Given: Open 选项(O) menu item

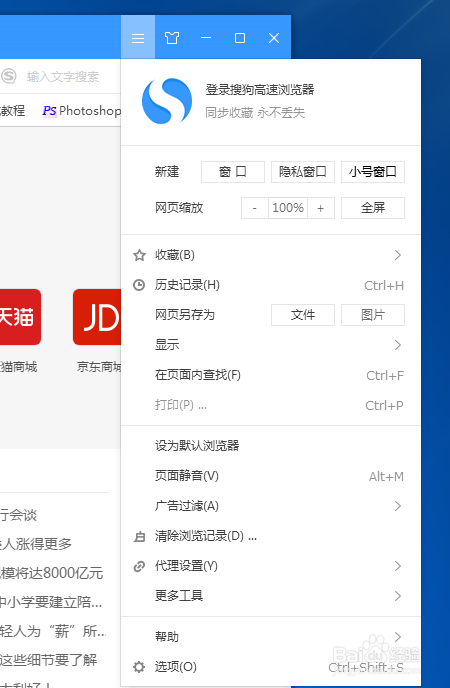Looking at the screenshot, I should 271,667.
